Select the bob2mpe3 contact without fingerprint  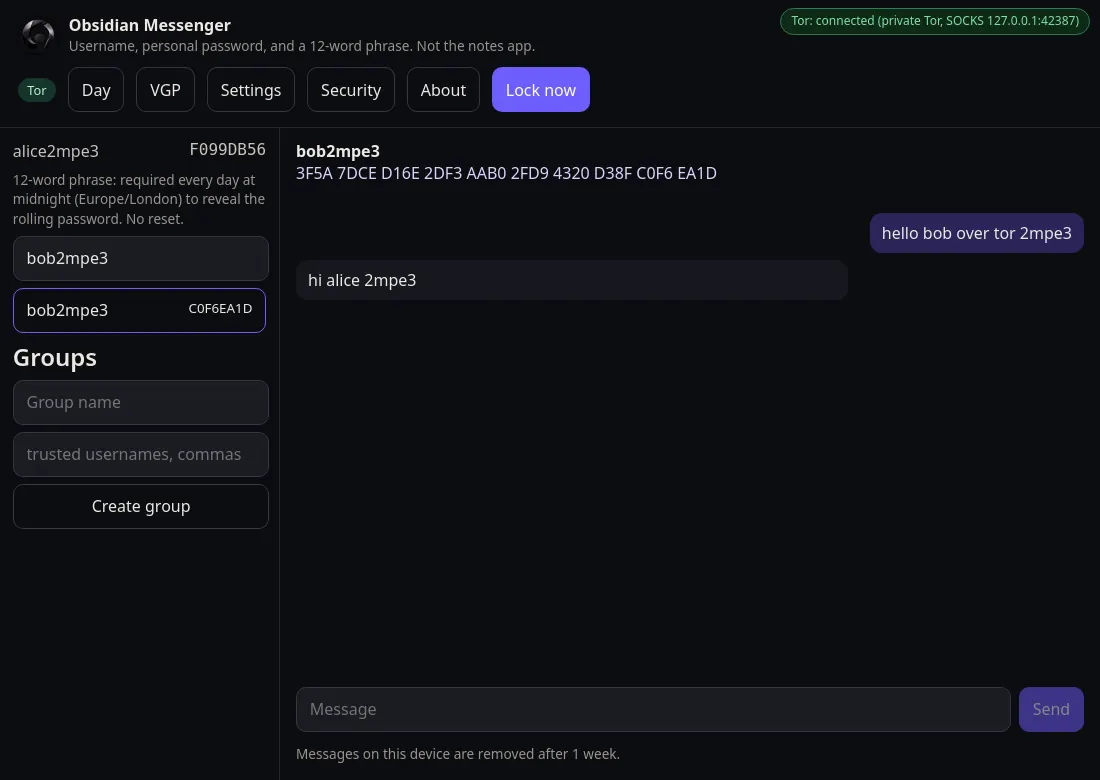141,258
